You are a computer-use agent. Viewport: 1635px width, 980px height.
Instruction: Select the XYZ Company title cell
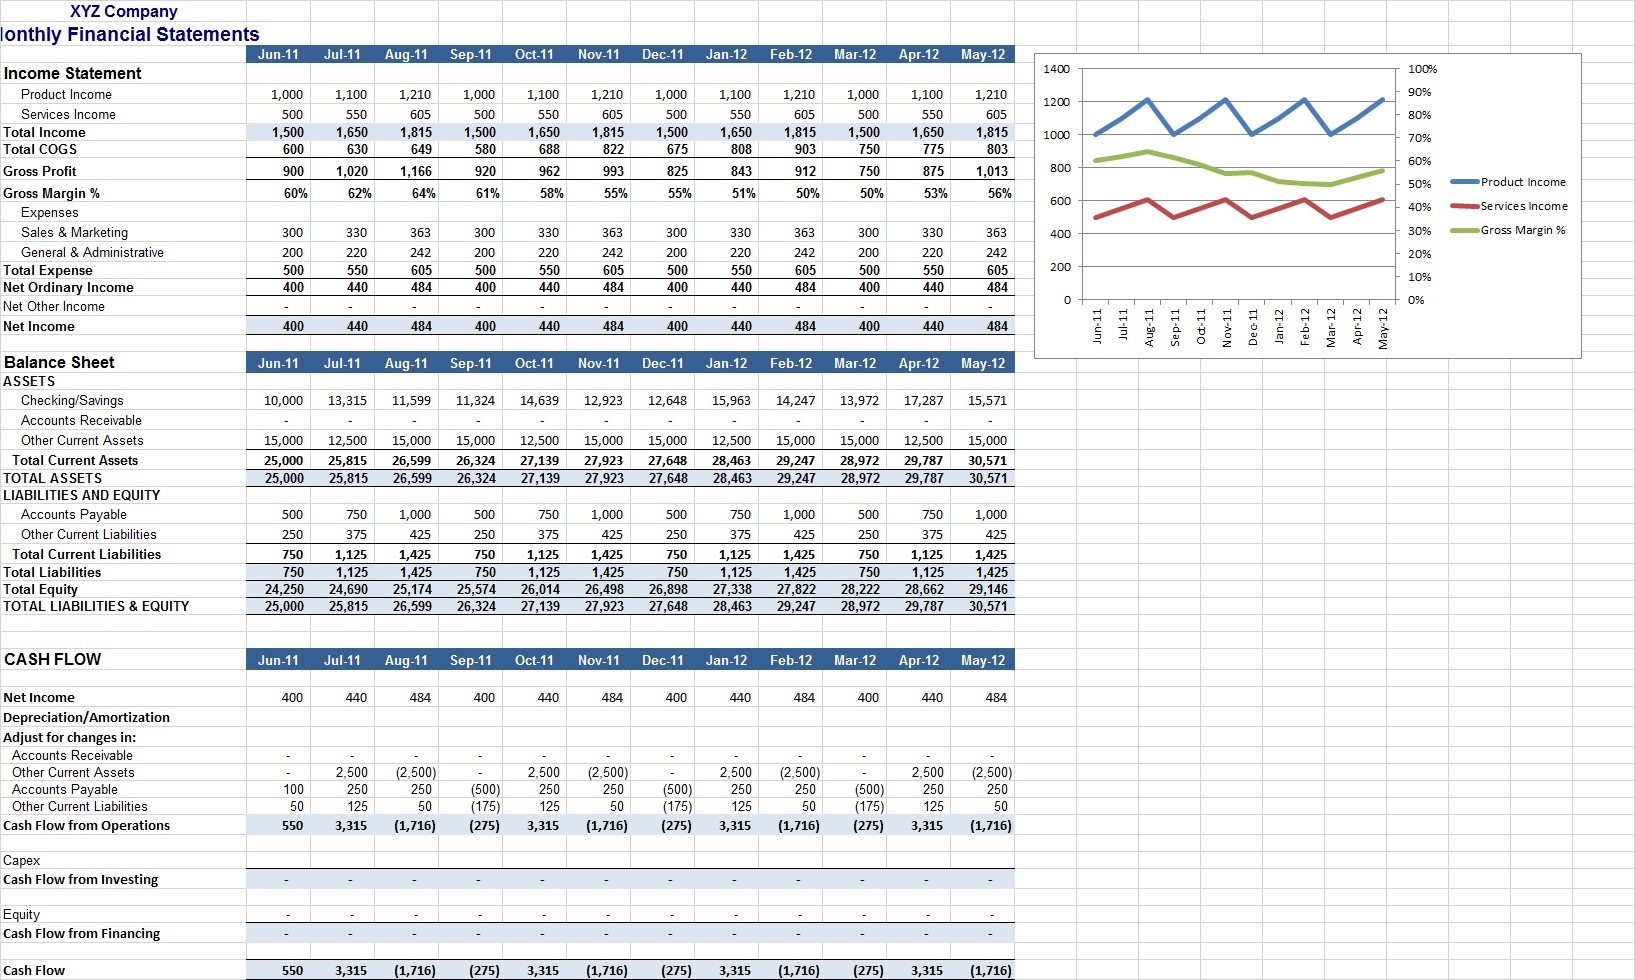pyautogui.click(x=124, y=12)
